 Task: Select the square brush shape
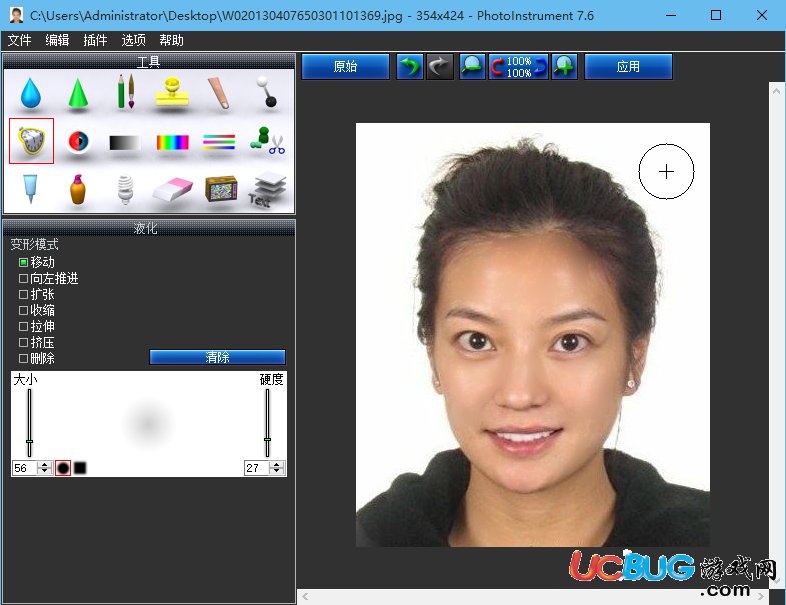tap(80, 468)
